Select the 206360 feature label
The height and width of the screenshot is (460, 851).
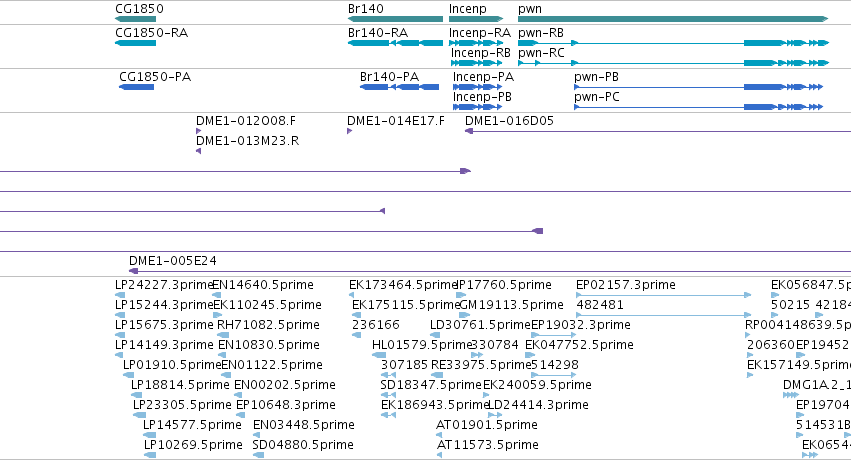click(x=771, y=345)
